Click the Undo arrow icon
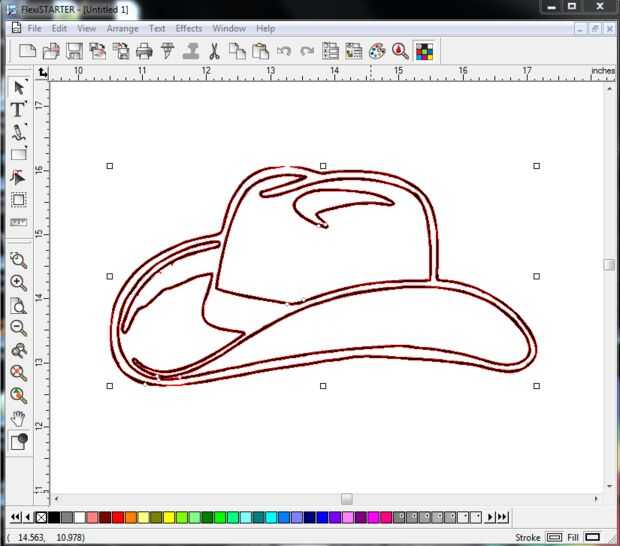The height and width of the screenshot is (546, 620). (284, 51)
